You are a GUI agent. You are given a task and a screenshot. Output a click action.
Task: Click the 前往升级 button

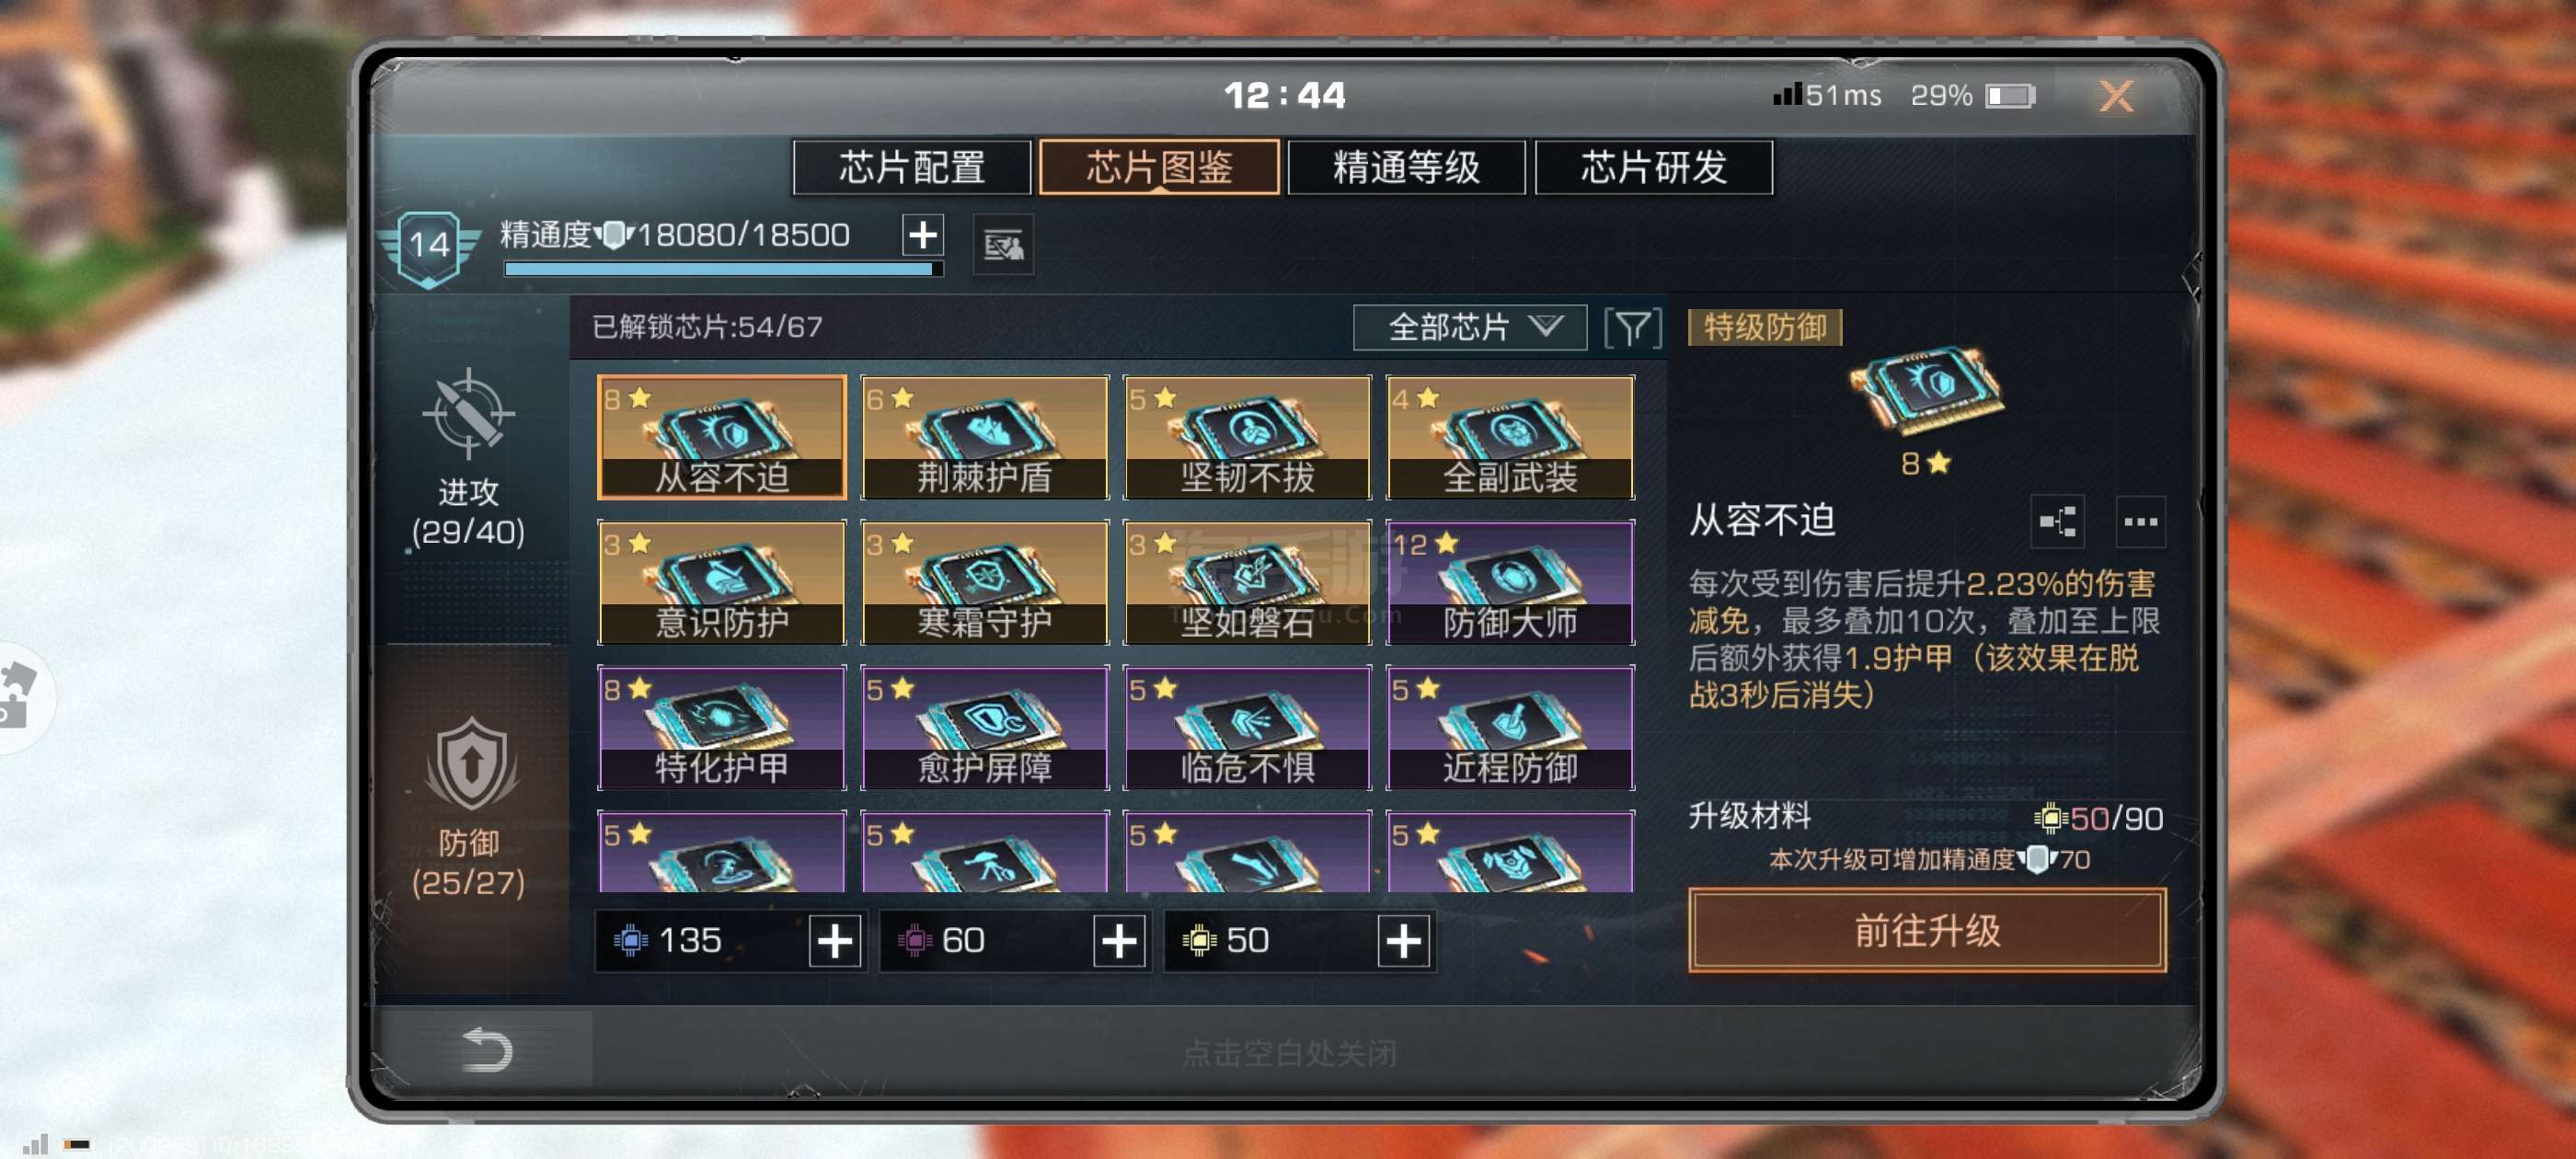1926,930
